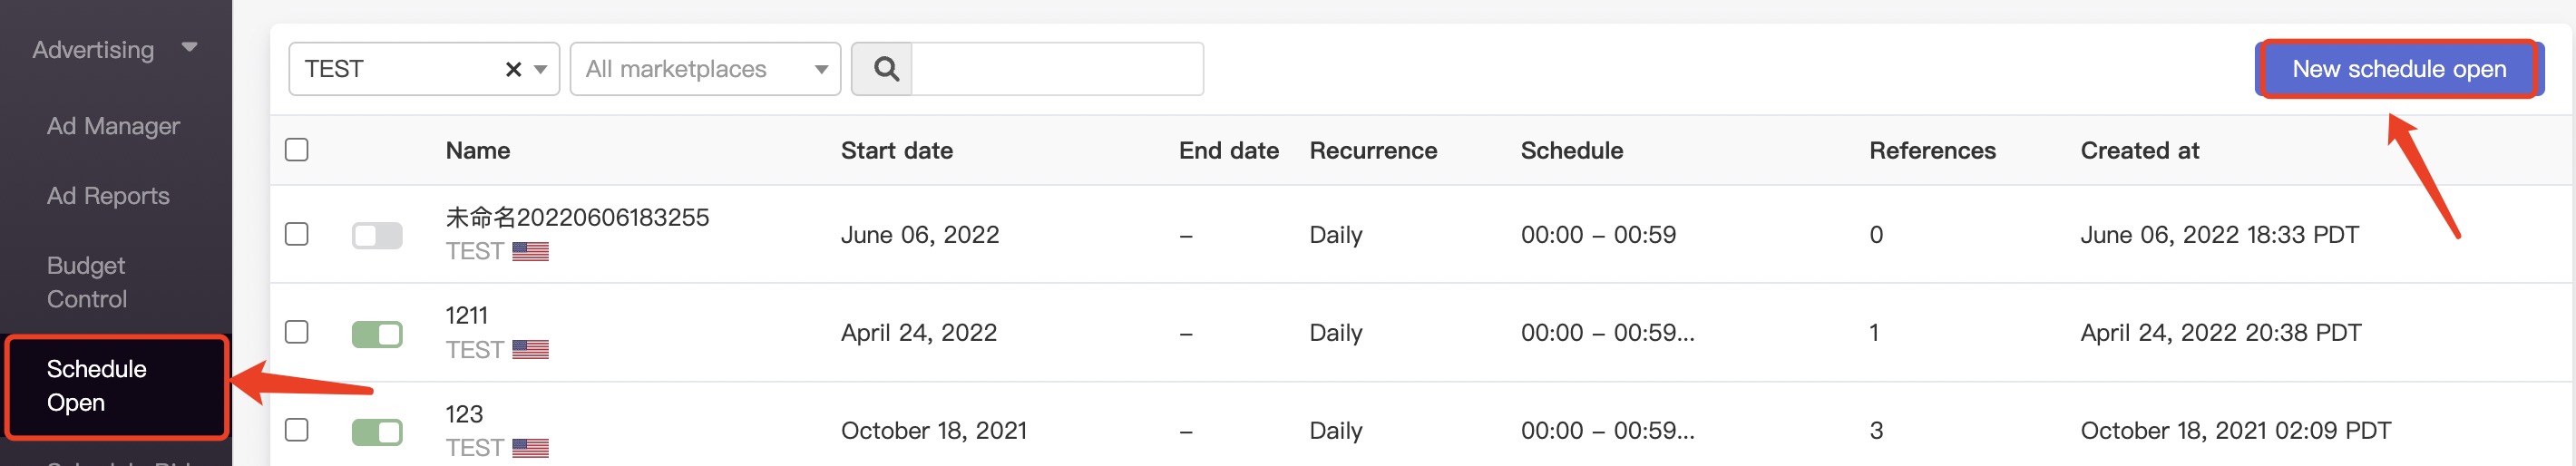Viewport: 2576px width, 466px height.
Task: Click into the search text field
Action: tap(1057, 69)
